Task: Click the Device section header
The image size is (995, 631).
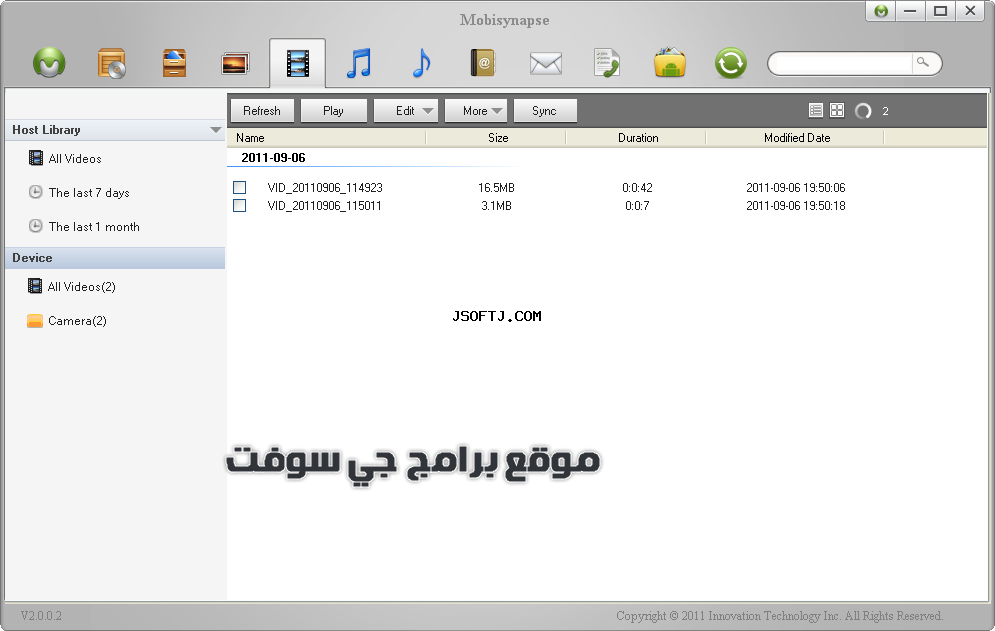Action: point(115,258)
